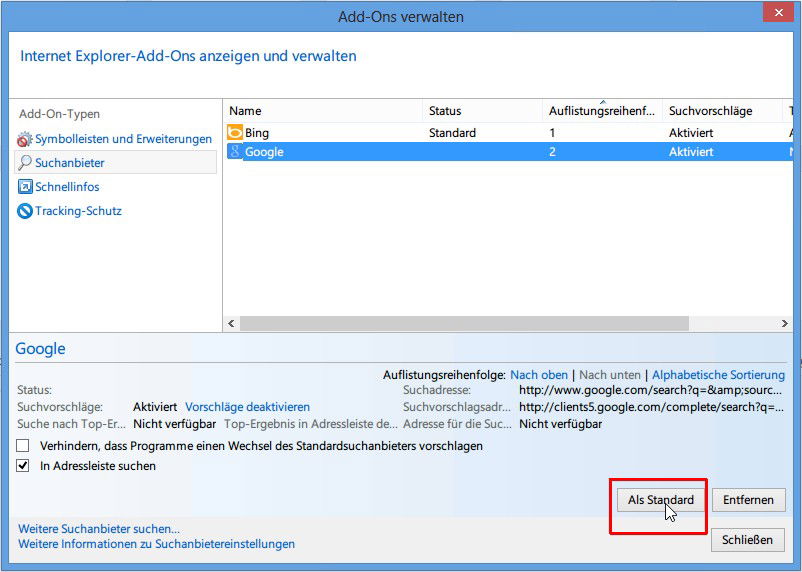This screenshot has width=802, height=572.
Task: Open the Schnellinfos category
Action: click(67, 187)
